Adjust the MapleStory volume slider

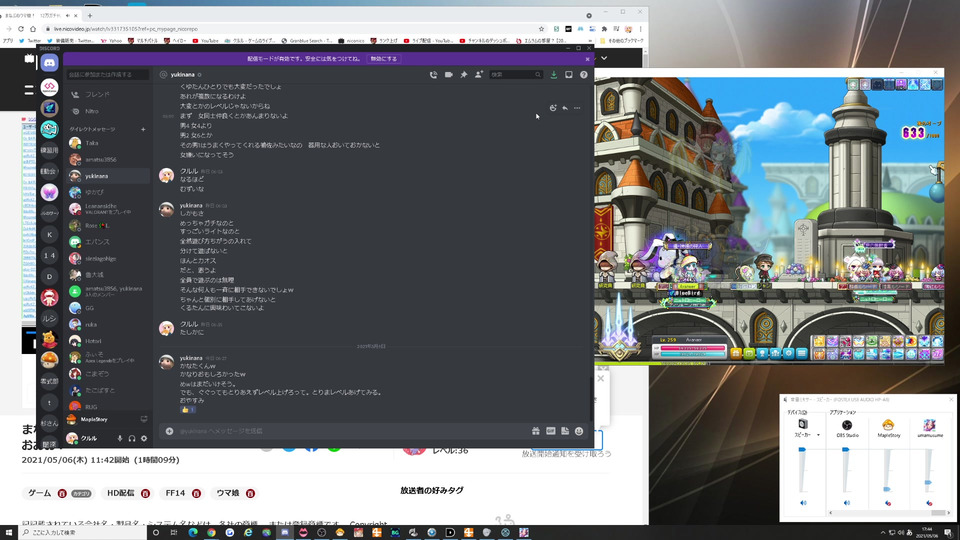[887, 489]
